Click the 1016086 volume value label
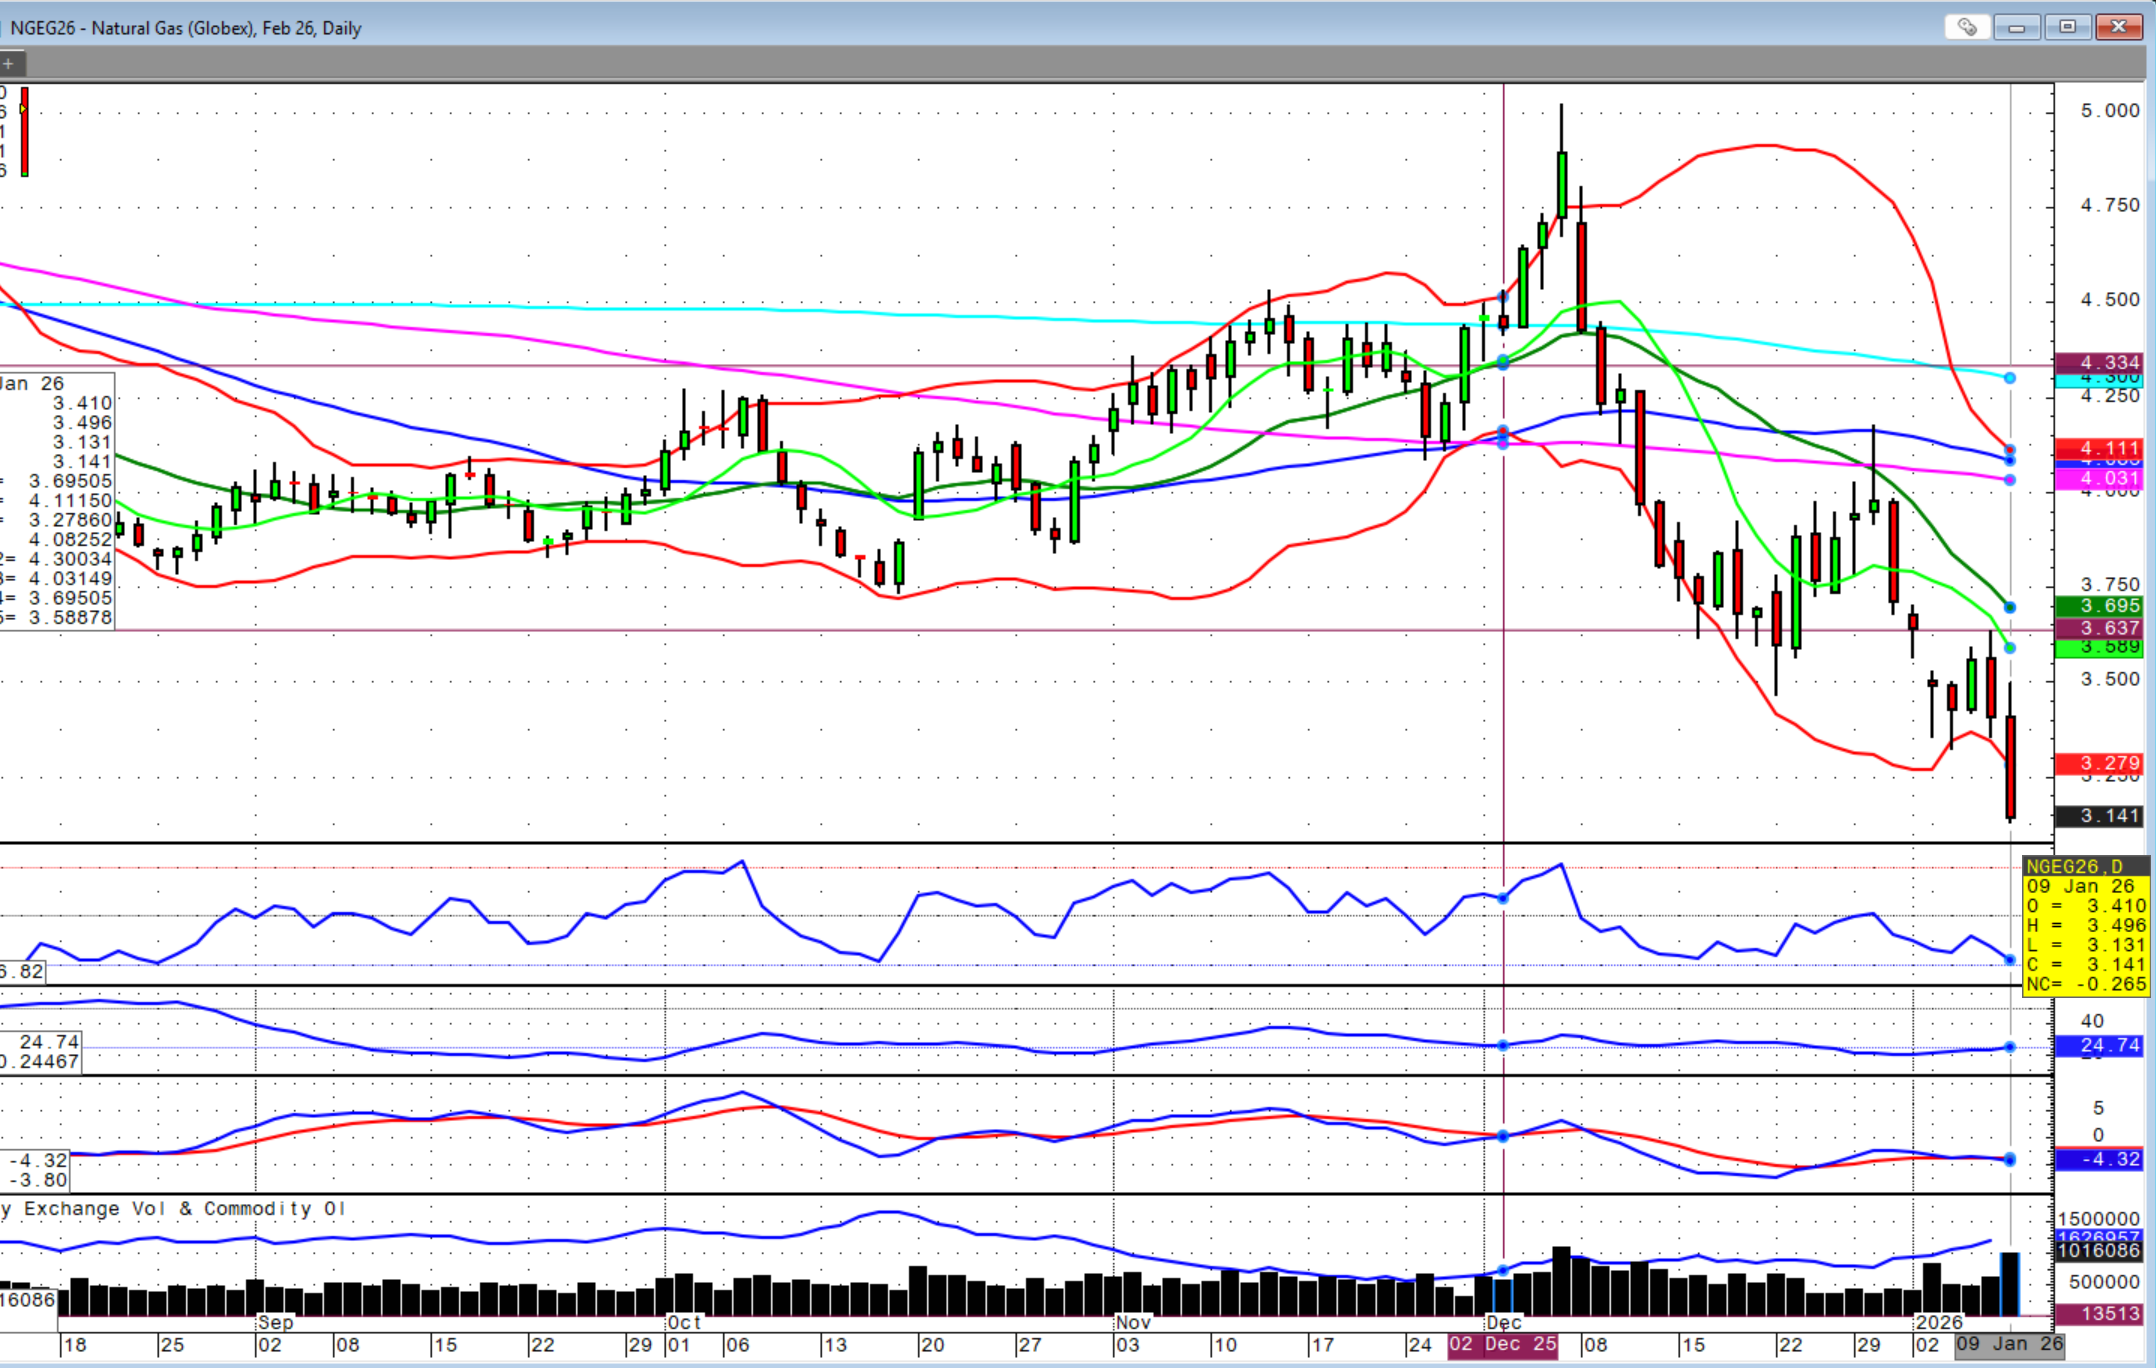This screenshot has width=2156, height=1368. (x=2098, y=1251)
